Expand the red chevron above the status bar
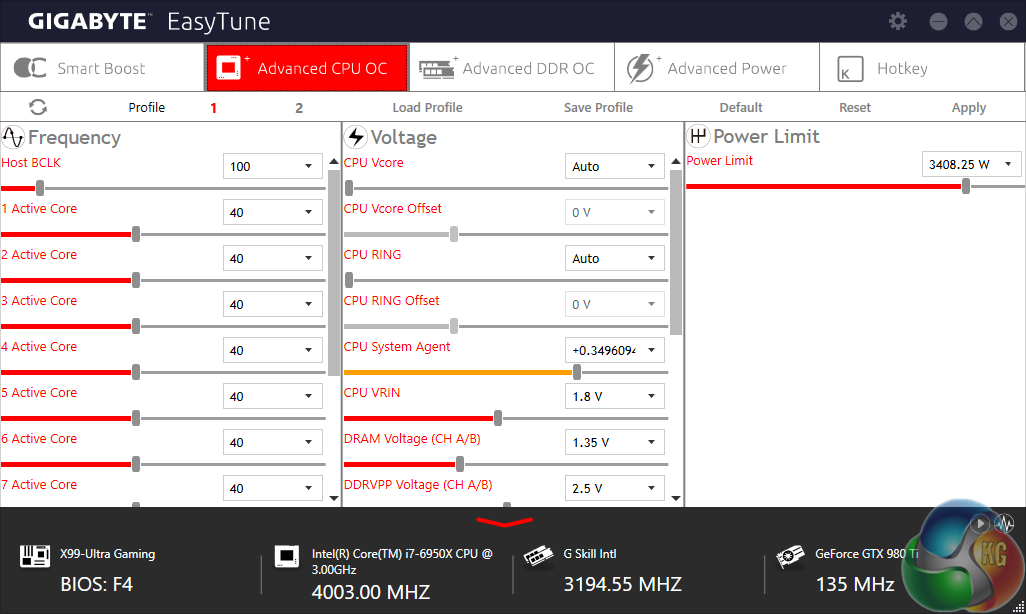The width and height of the screenshot is (1026, 614). tap(504, 522)
